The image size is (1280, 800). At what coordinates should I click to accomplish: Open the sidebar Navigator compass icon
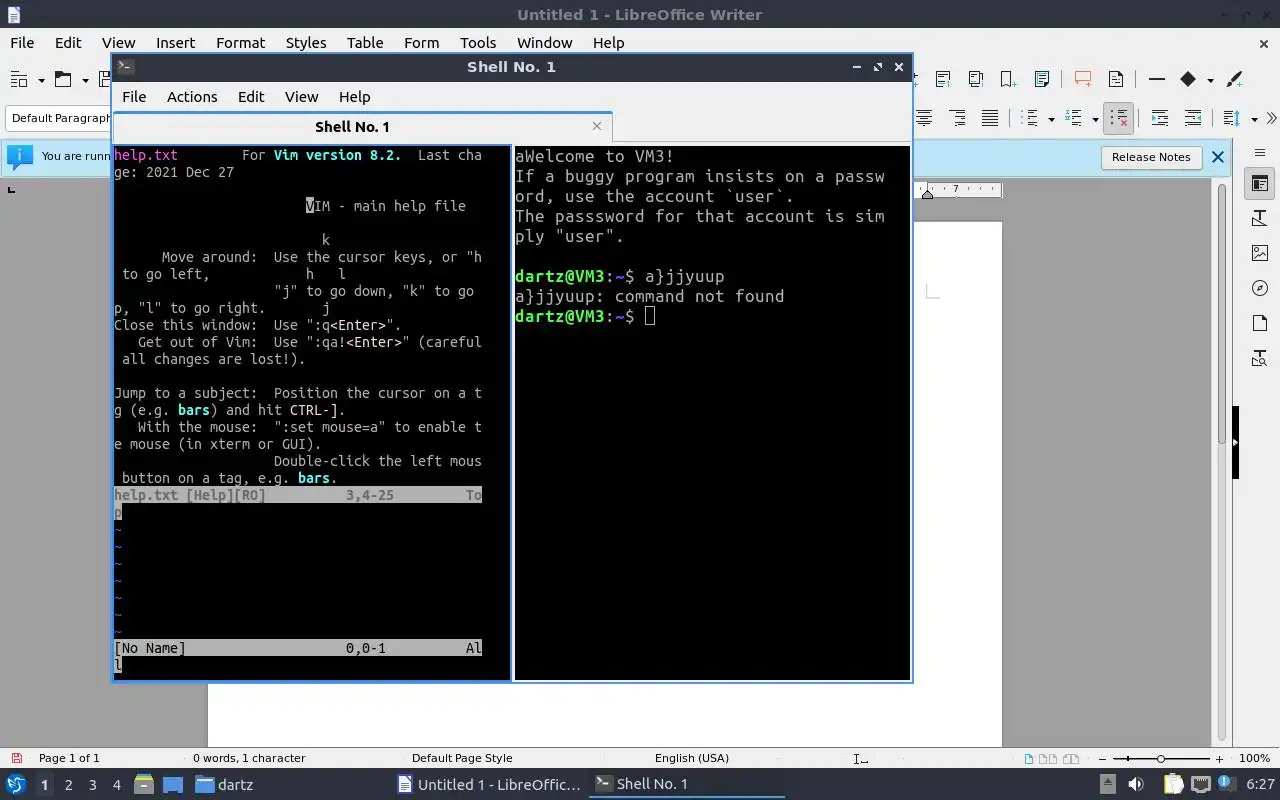1260,288
